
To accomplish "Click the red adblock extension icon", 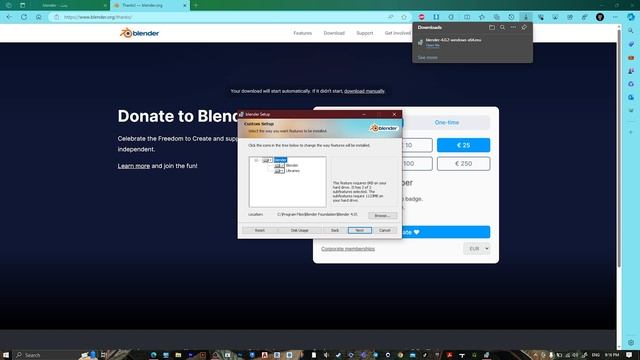I will (x=422, y=17).
